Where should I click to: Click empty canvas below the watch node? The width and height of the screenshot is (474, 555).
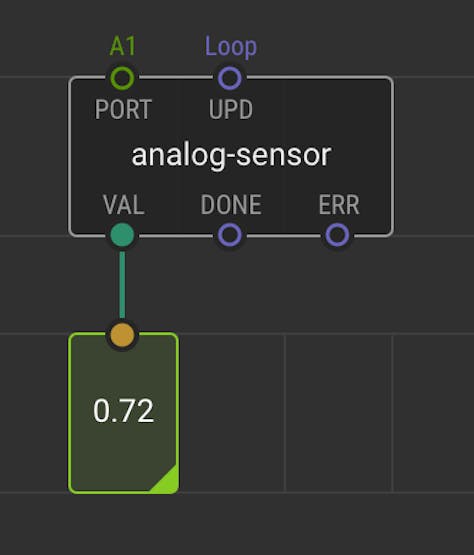coord(124,524)
